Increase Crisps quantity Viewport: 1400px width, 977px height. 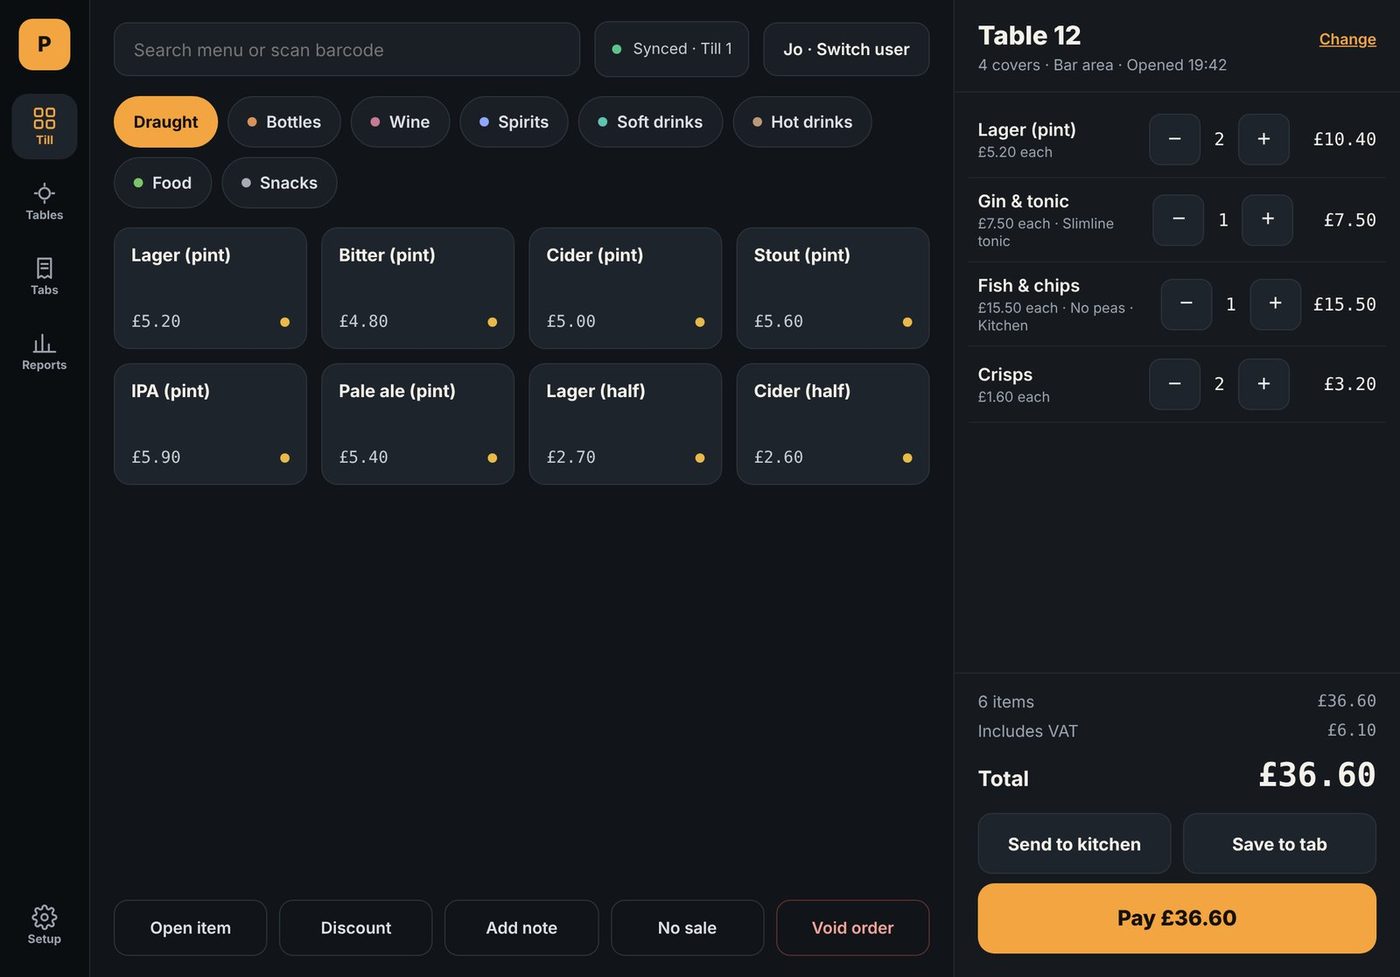[x=1264, y=384]
